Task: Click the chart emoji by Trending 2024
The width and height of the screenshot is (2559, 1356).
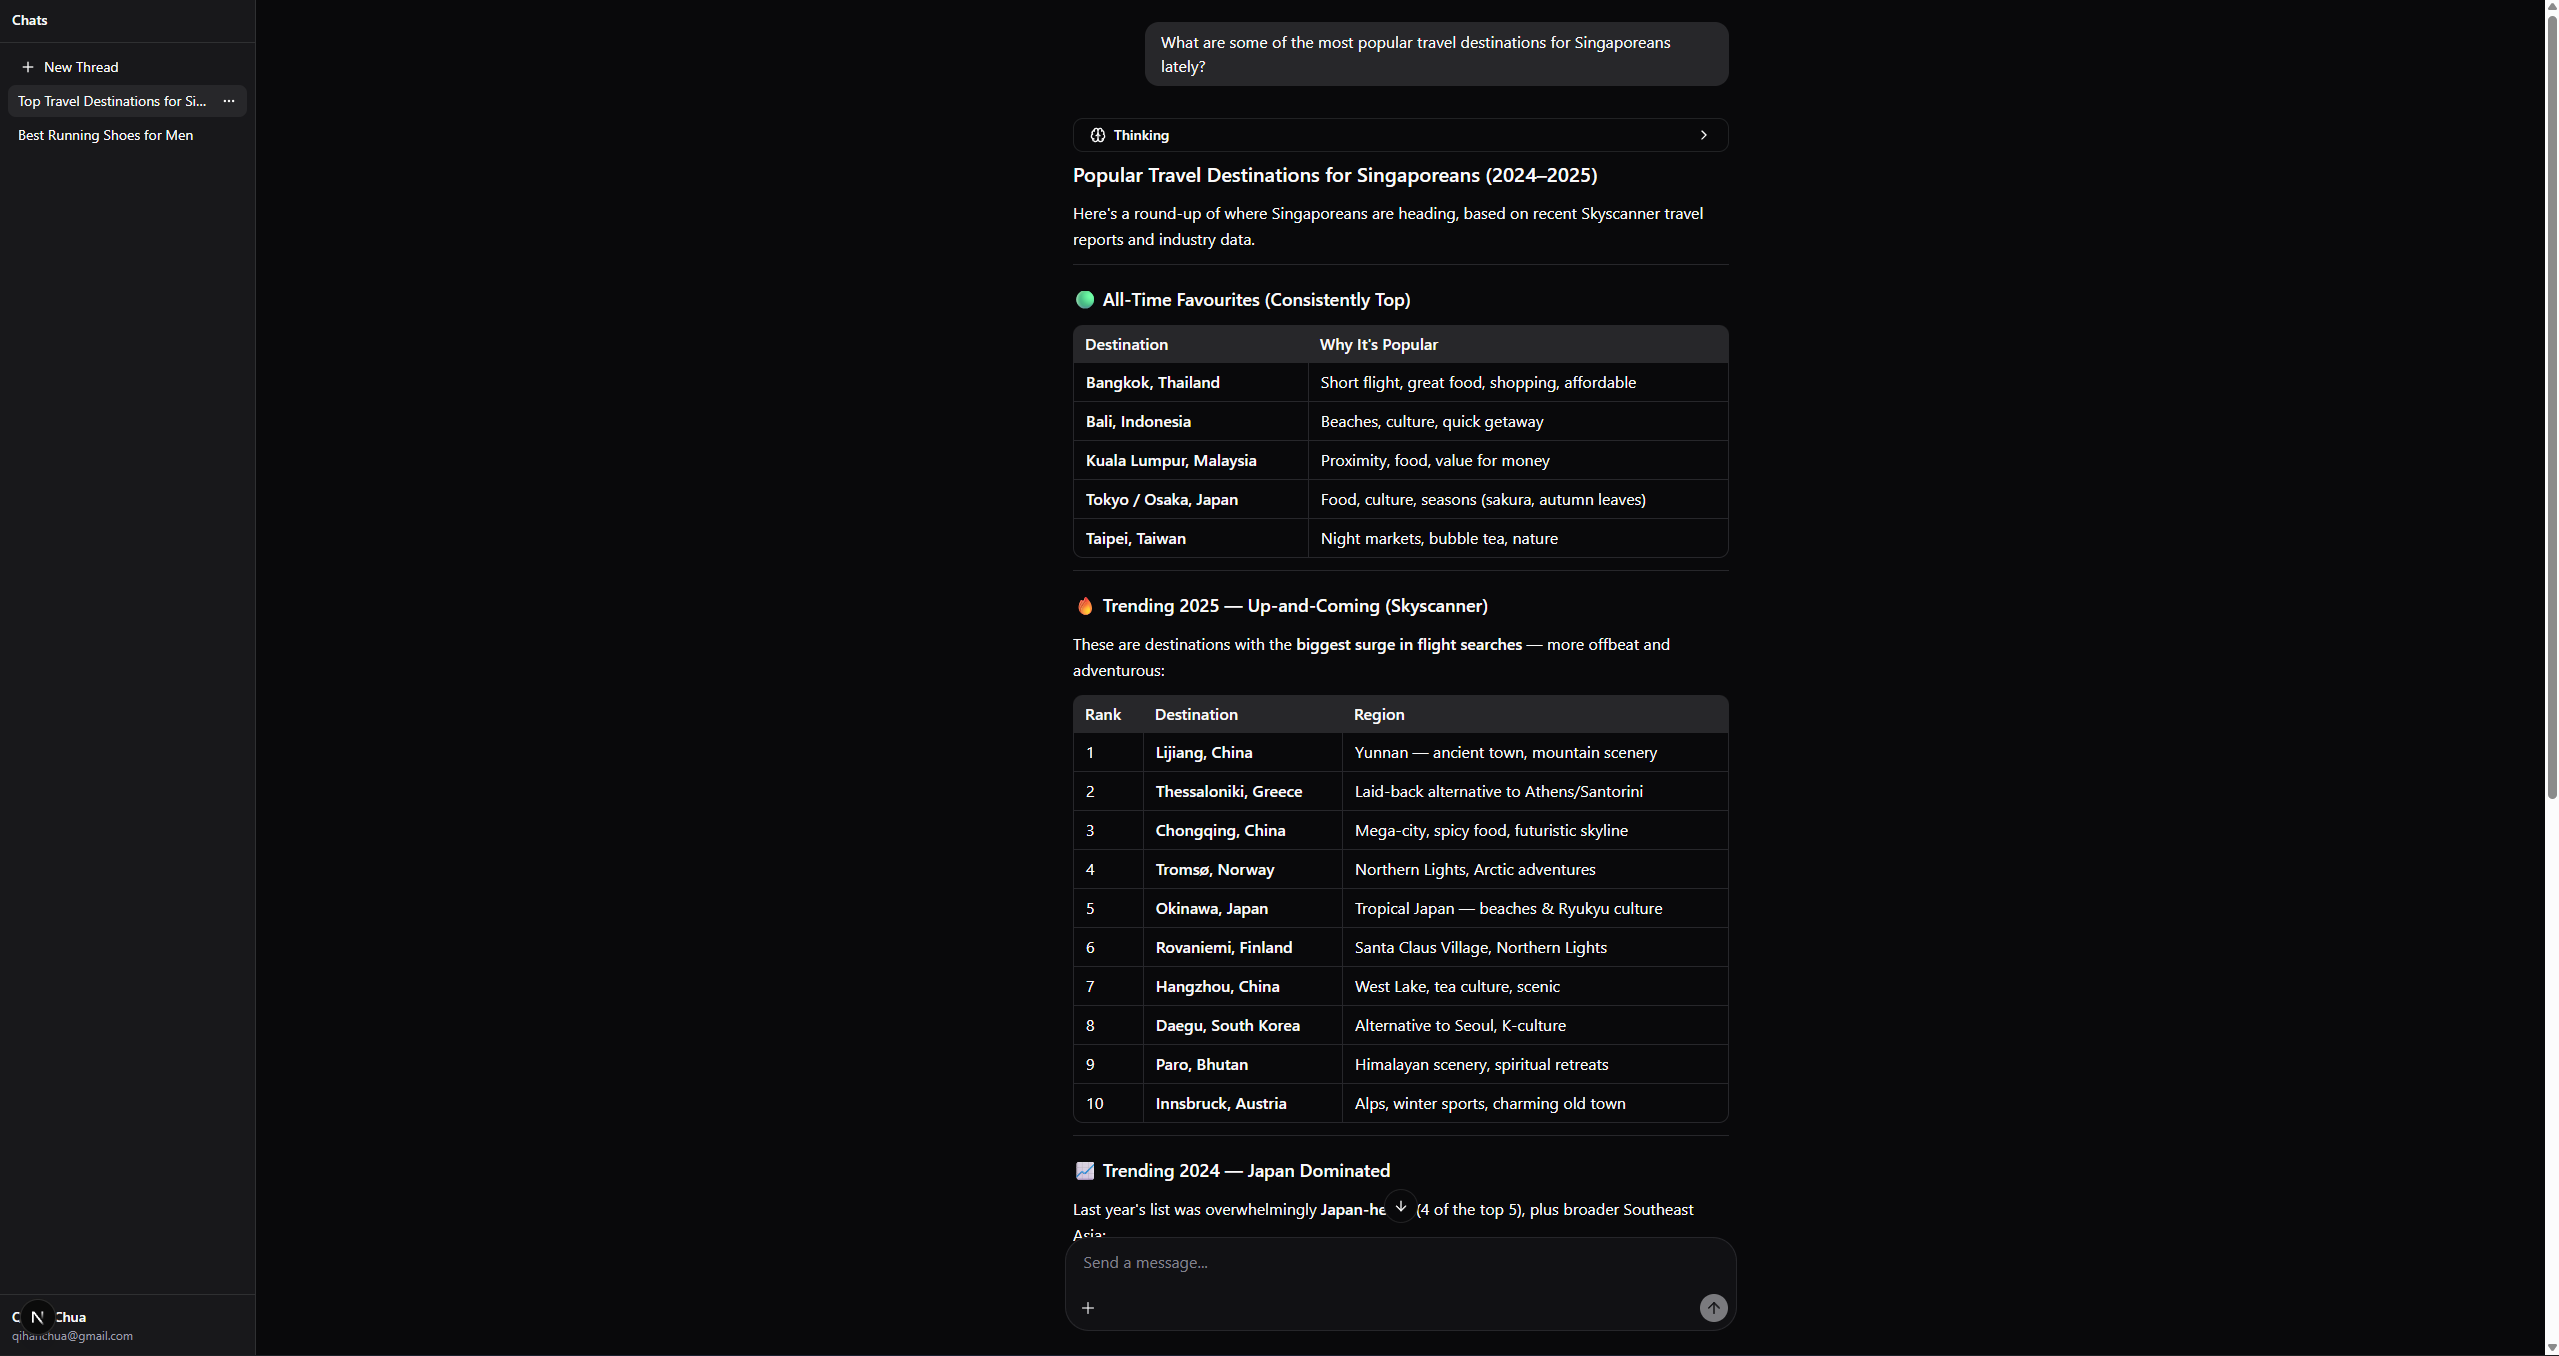Action: click(1085, 1171)
